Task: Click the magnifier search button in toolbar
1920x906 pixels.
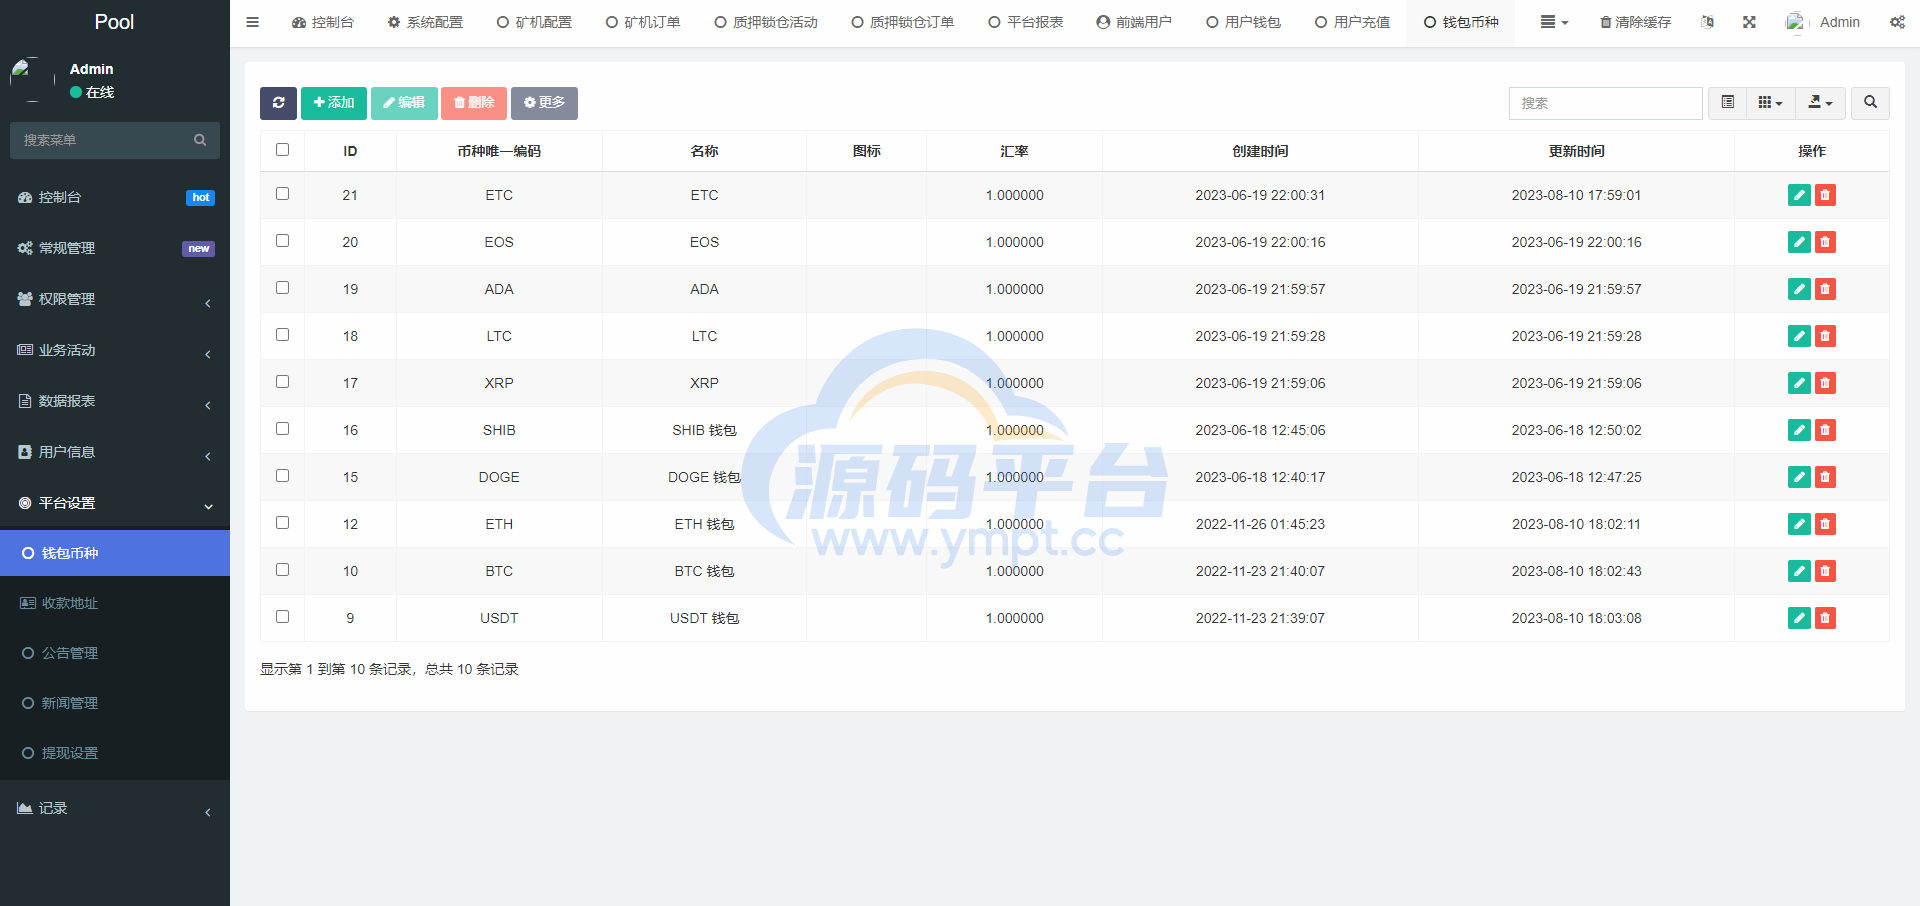Action: point(1870,103)
